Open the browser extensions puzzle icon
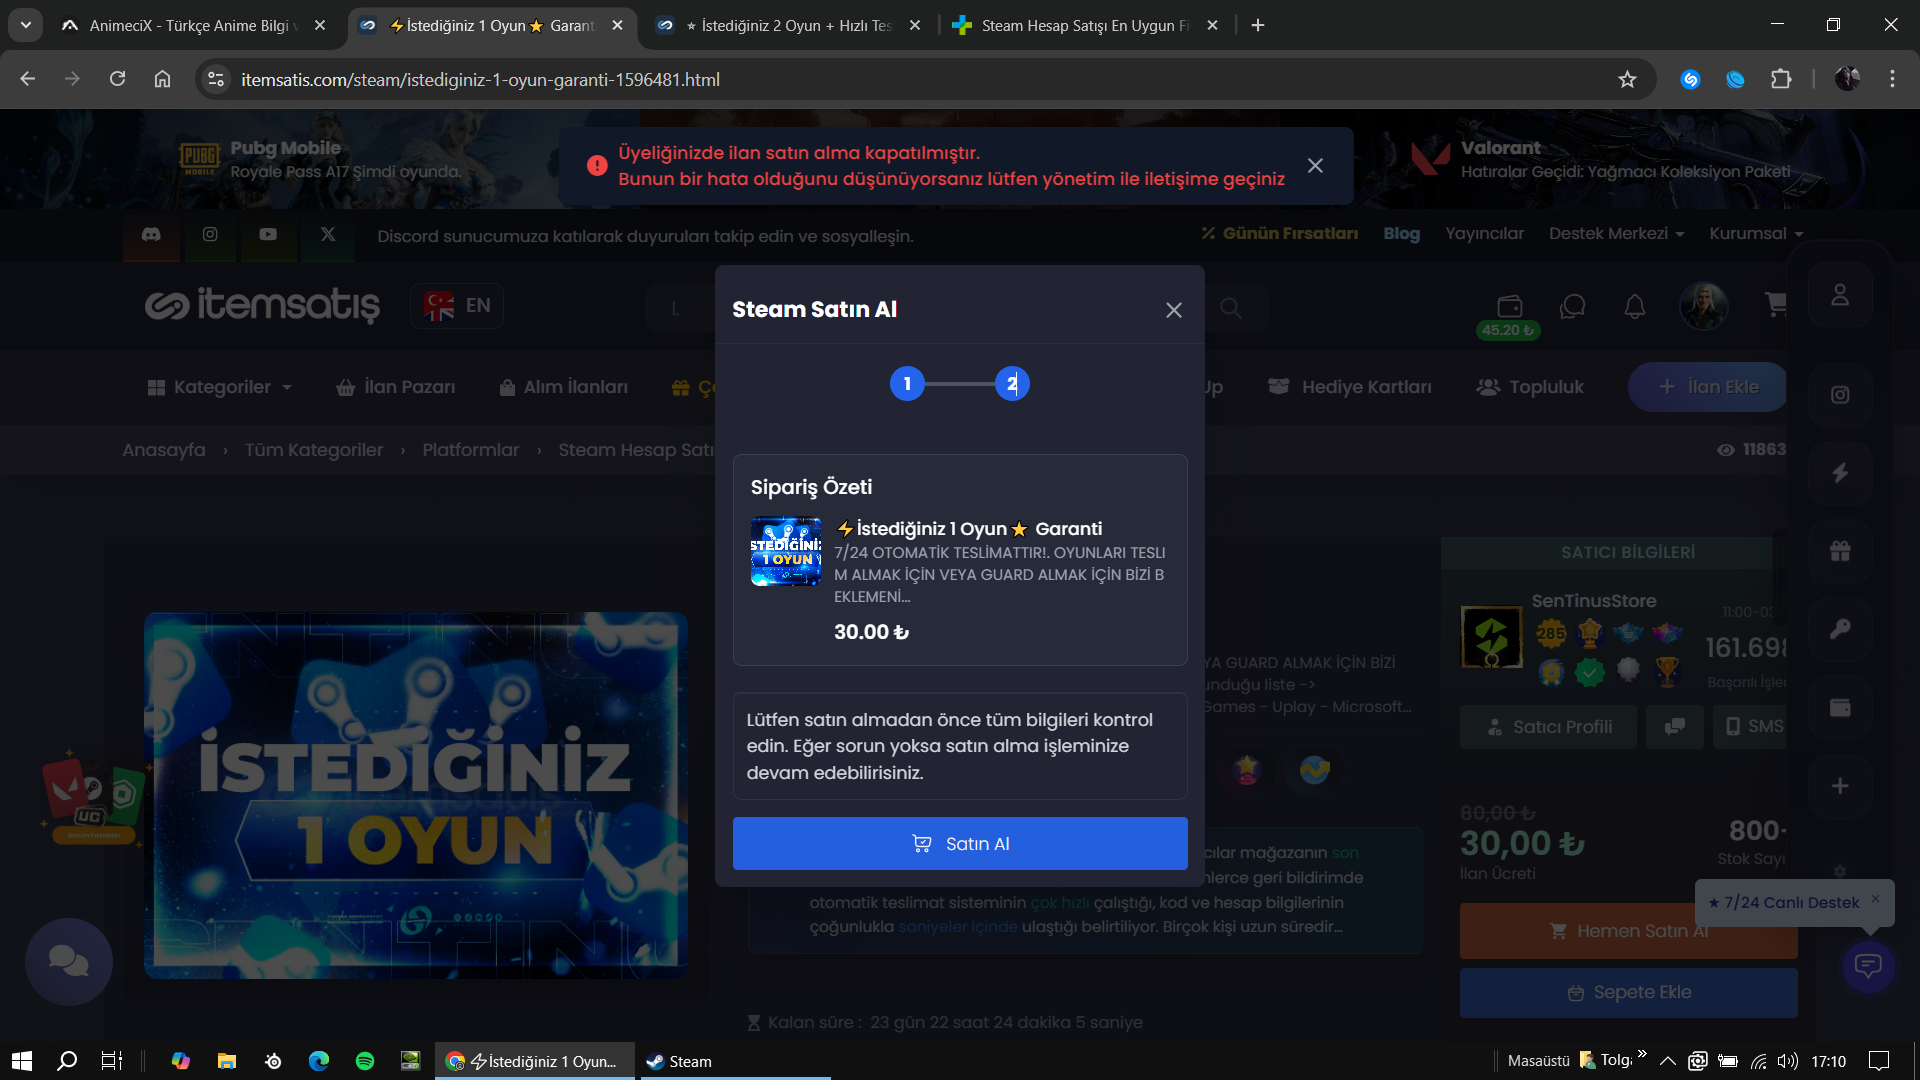 coord(1781,79)
